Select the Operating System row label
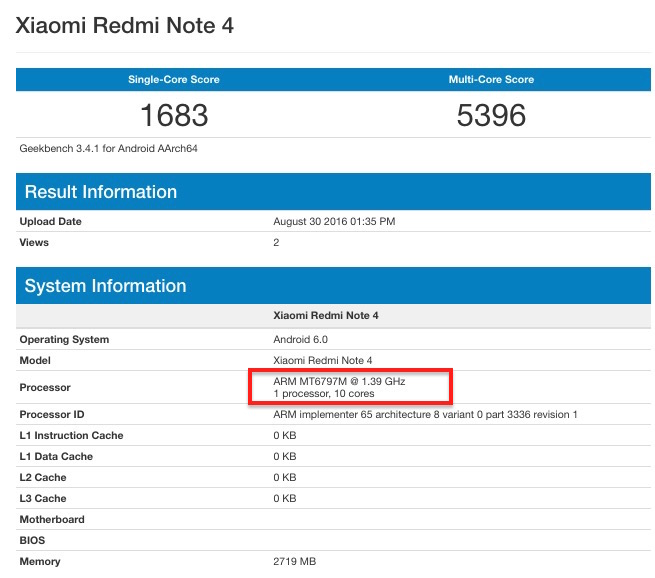Image resolution: width=655 pixels, height=578 pixels. [x=64, y=339]
